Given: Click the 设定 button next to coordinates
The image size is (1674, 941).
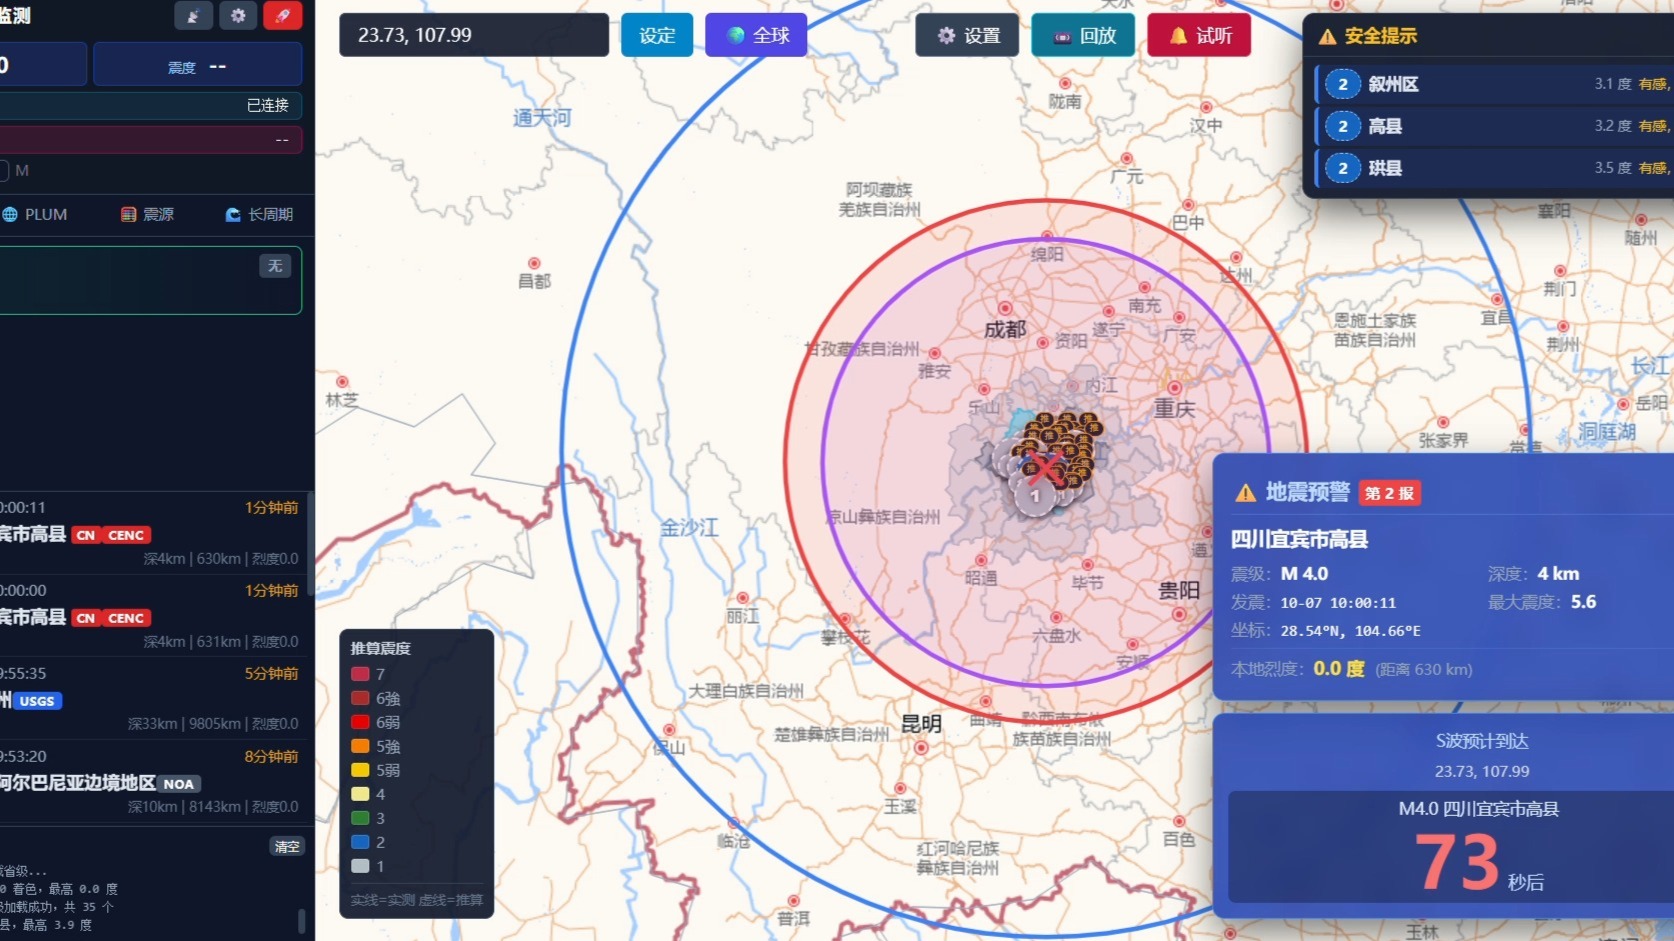Looking at the screenshot, I should click(x=657, y=35).
